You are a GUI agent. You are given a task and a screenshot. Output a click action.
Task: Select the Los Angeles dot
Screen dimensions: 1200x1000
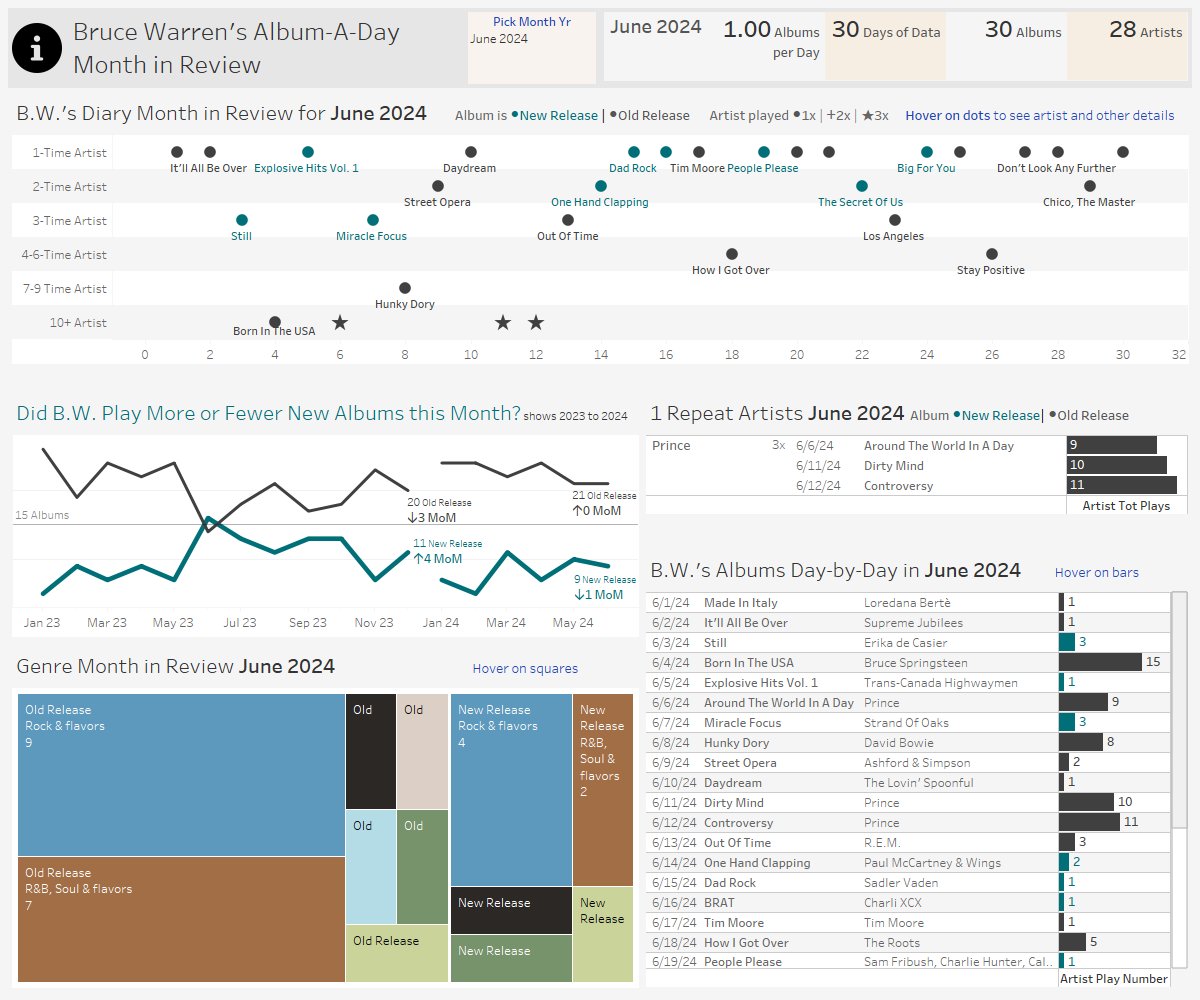tap(895, 220)
